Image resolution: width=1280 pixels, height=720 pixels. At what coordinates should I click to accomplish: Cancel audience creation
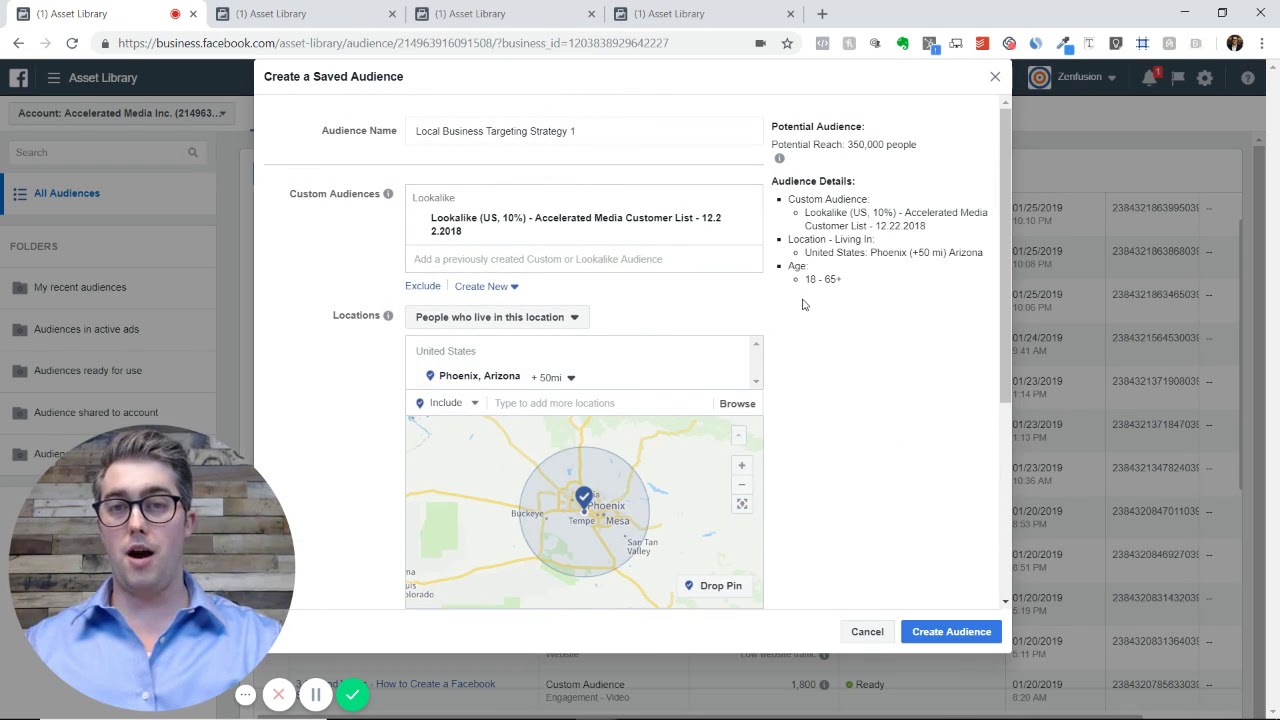[x=867, y=632]
